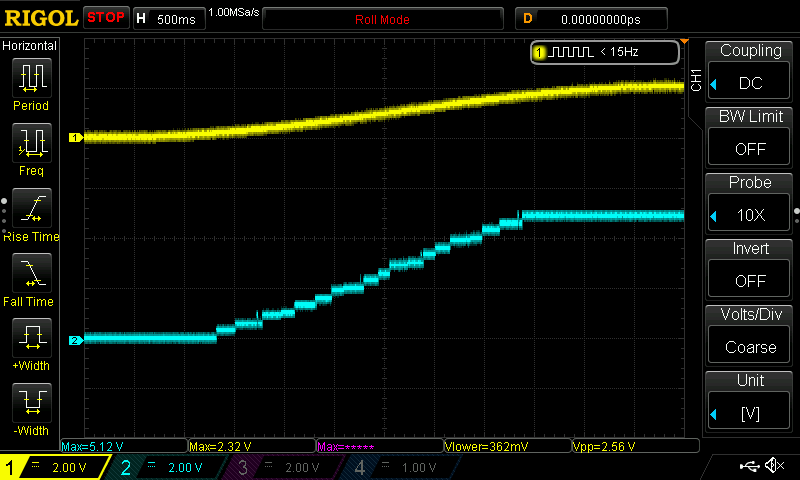Select the Freq measurement icon

32,143
